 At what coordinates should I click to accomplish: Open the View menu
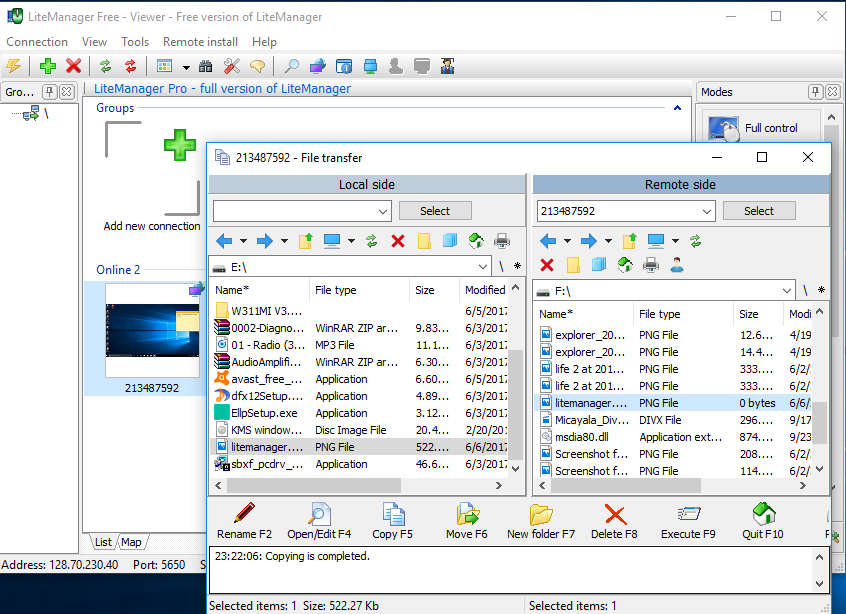pyautogui.click(x=94, y=42)
